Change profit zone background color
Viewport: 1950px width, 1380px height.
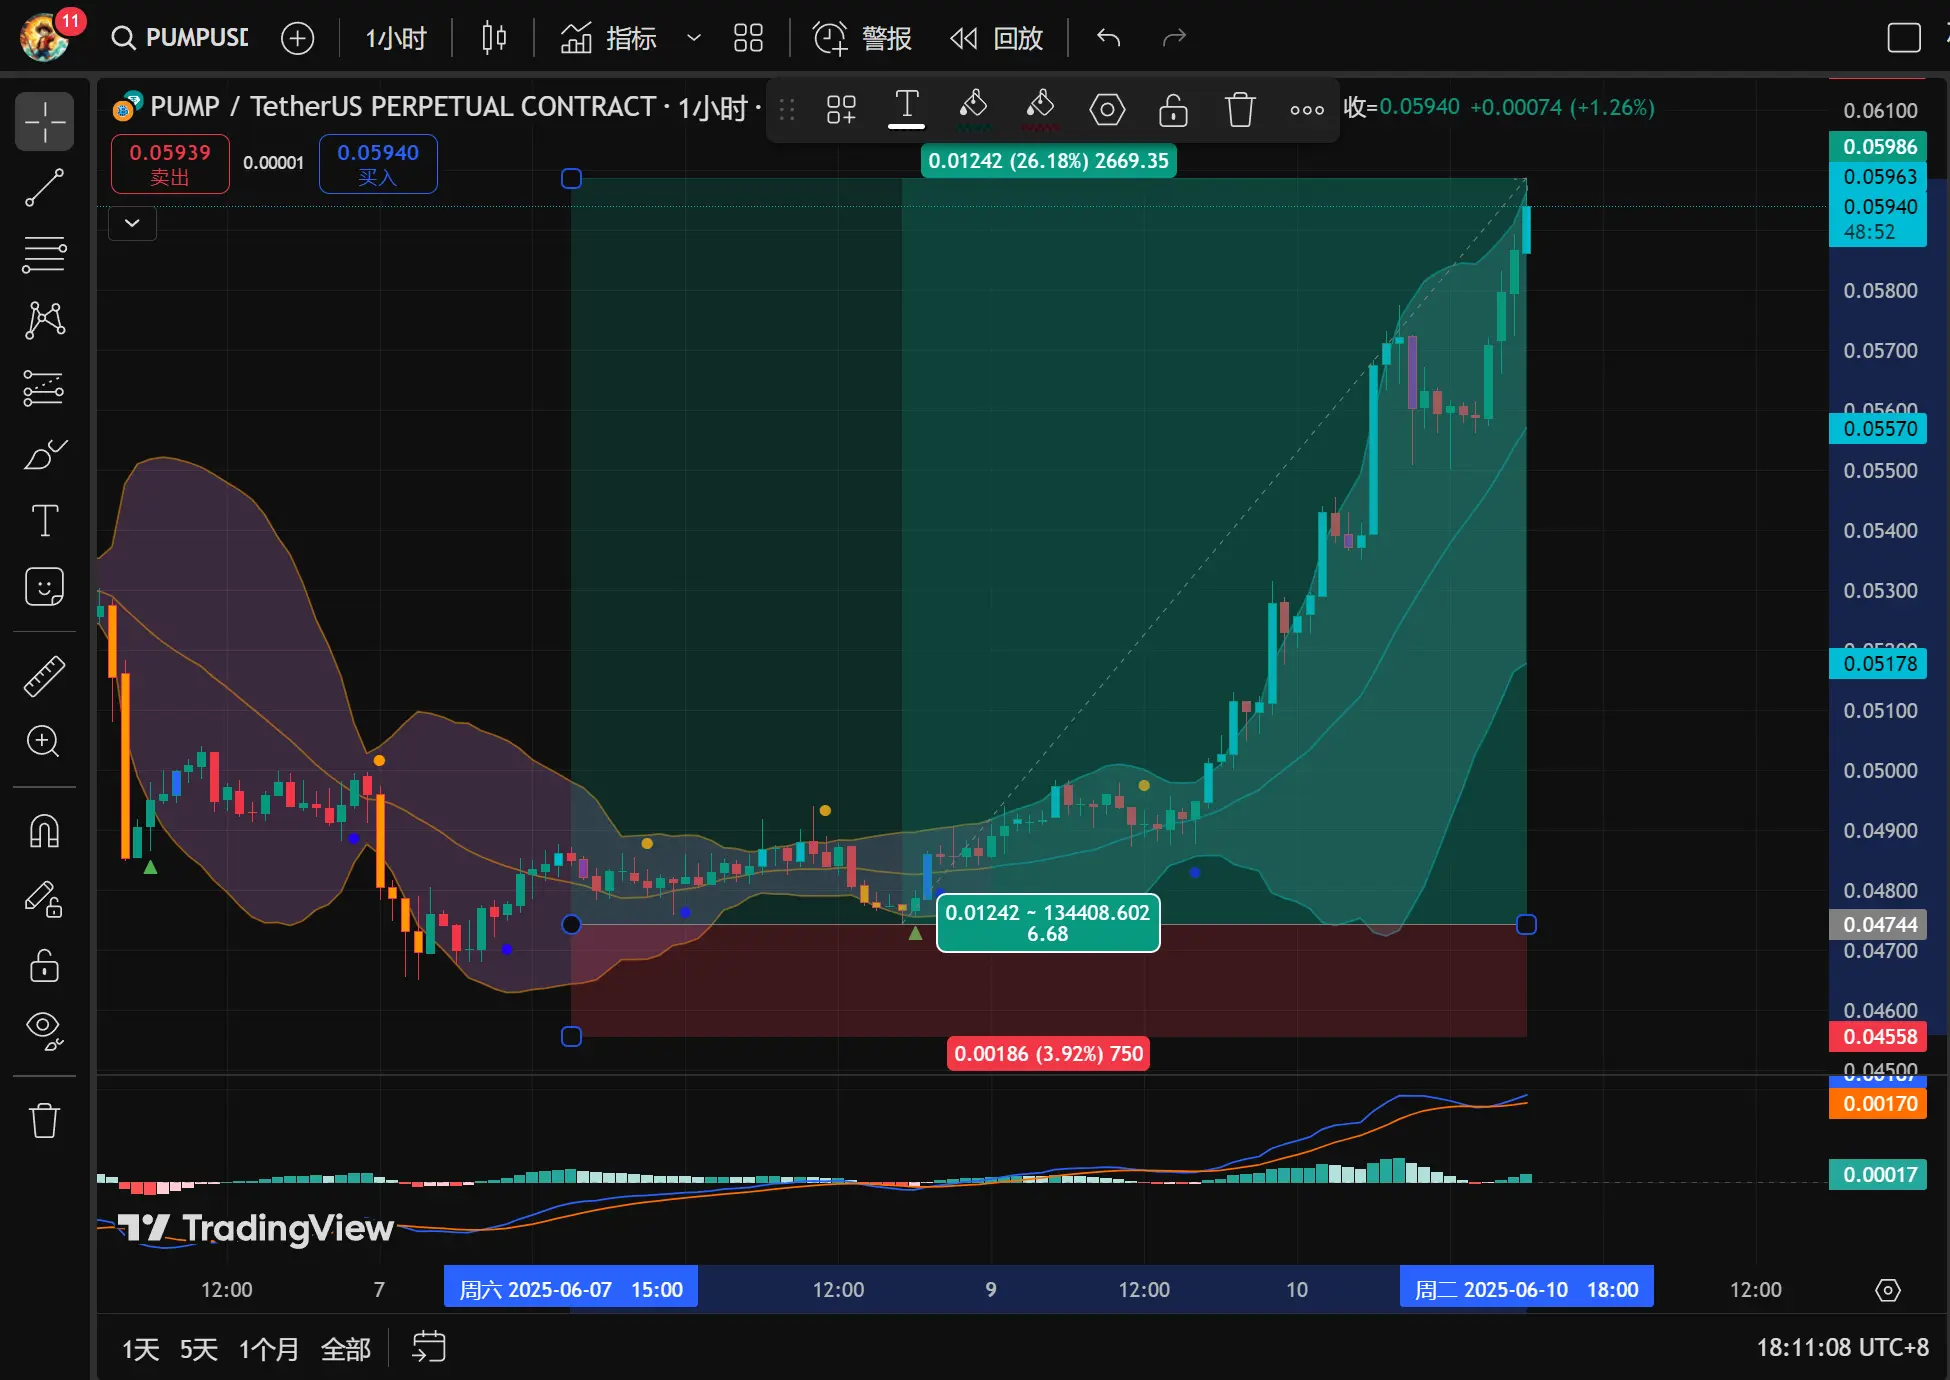(x=973, y=109)
